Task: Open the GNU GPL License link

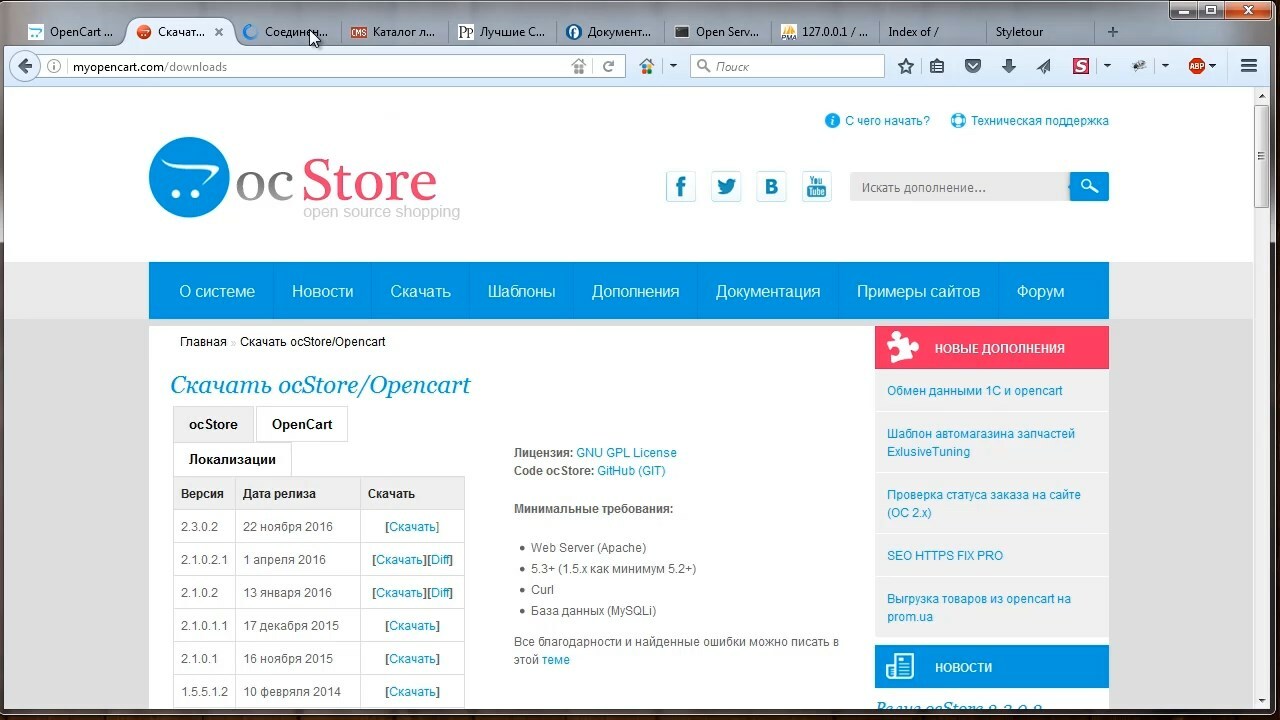Action: tap(626, 453)
